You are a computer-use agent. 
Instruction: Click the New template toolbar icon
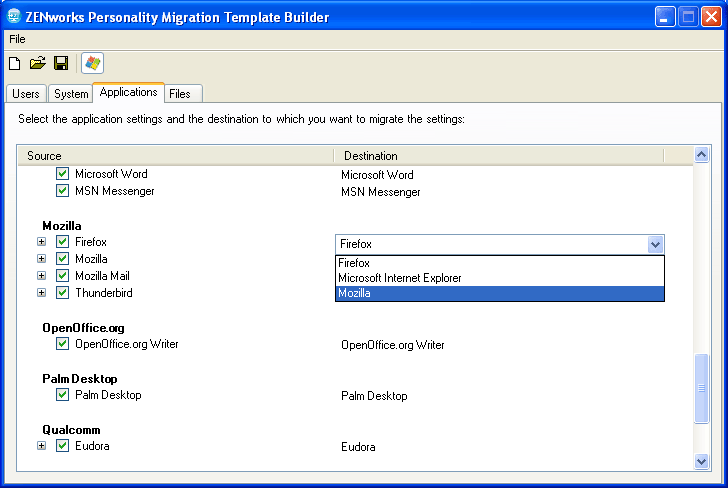[14, 64]
